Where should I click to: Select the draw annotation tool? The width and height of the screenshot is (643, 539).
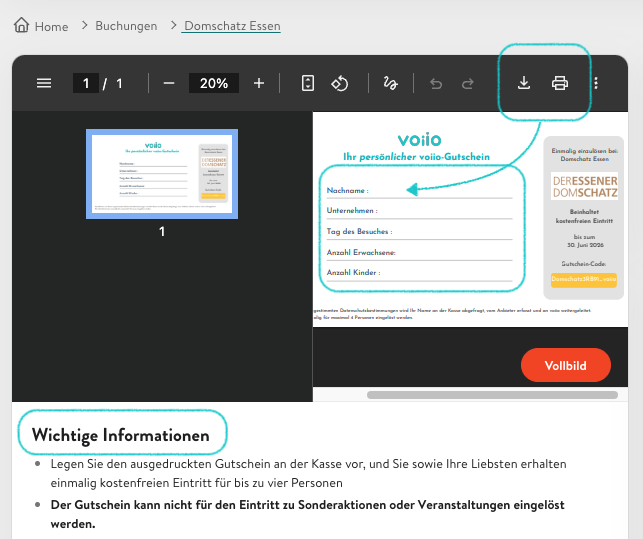point(390,83)
